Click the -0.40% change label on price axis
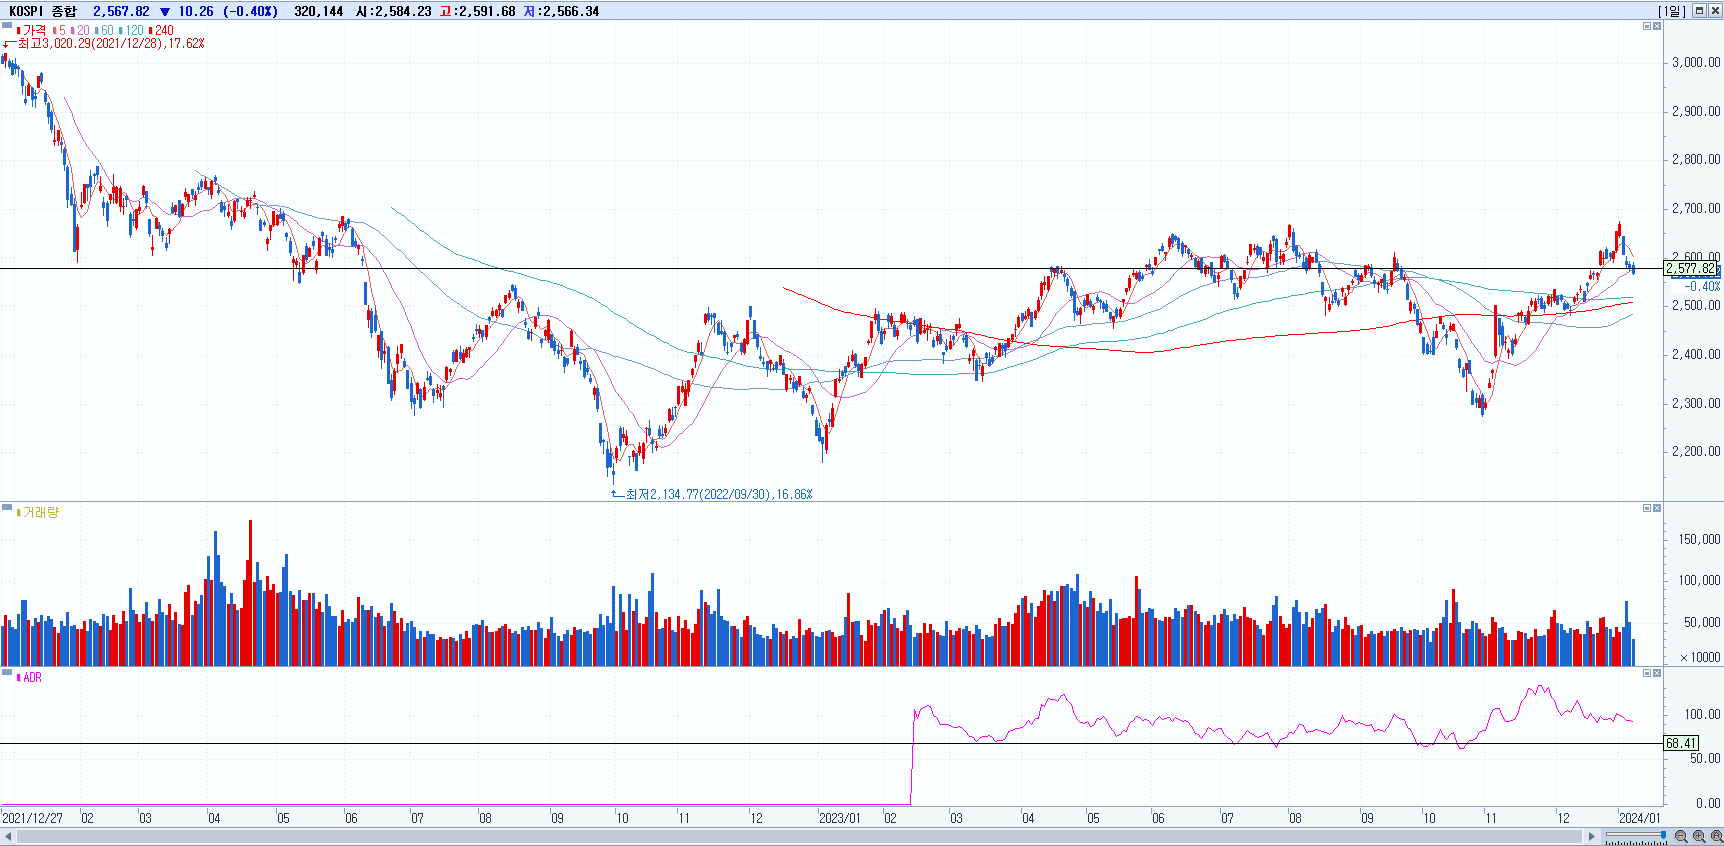The height and width of the screenshot is (846, 1724). [x=1702, y=286]
